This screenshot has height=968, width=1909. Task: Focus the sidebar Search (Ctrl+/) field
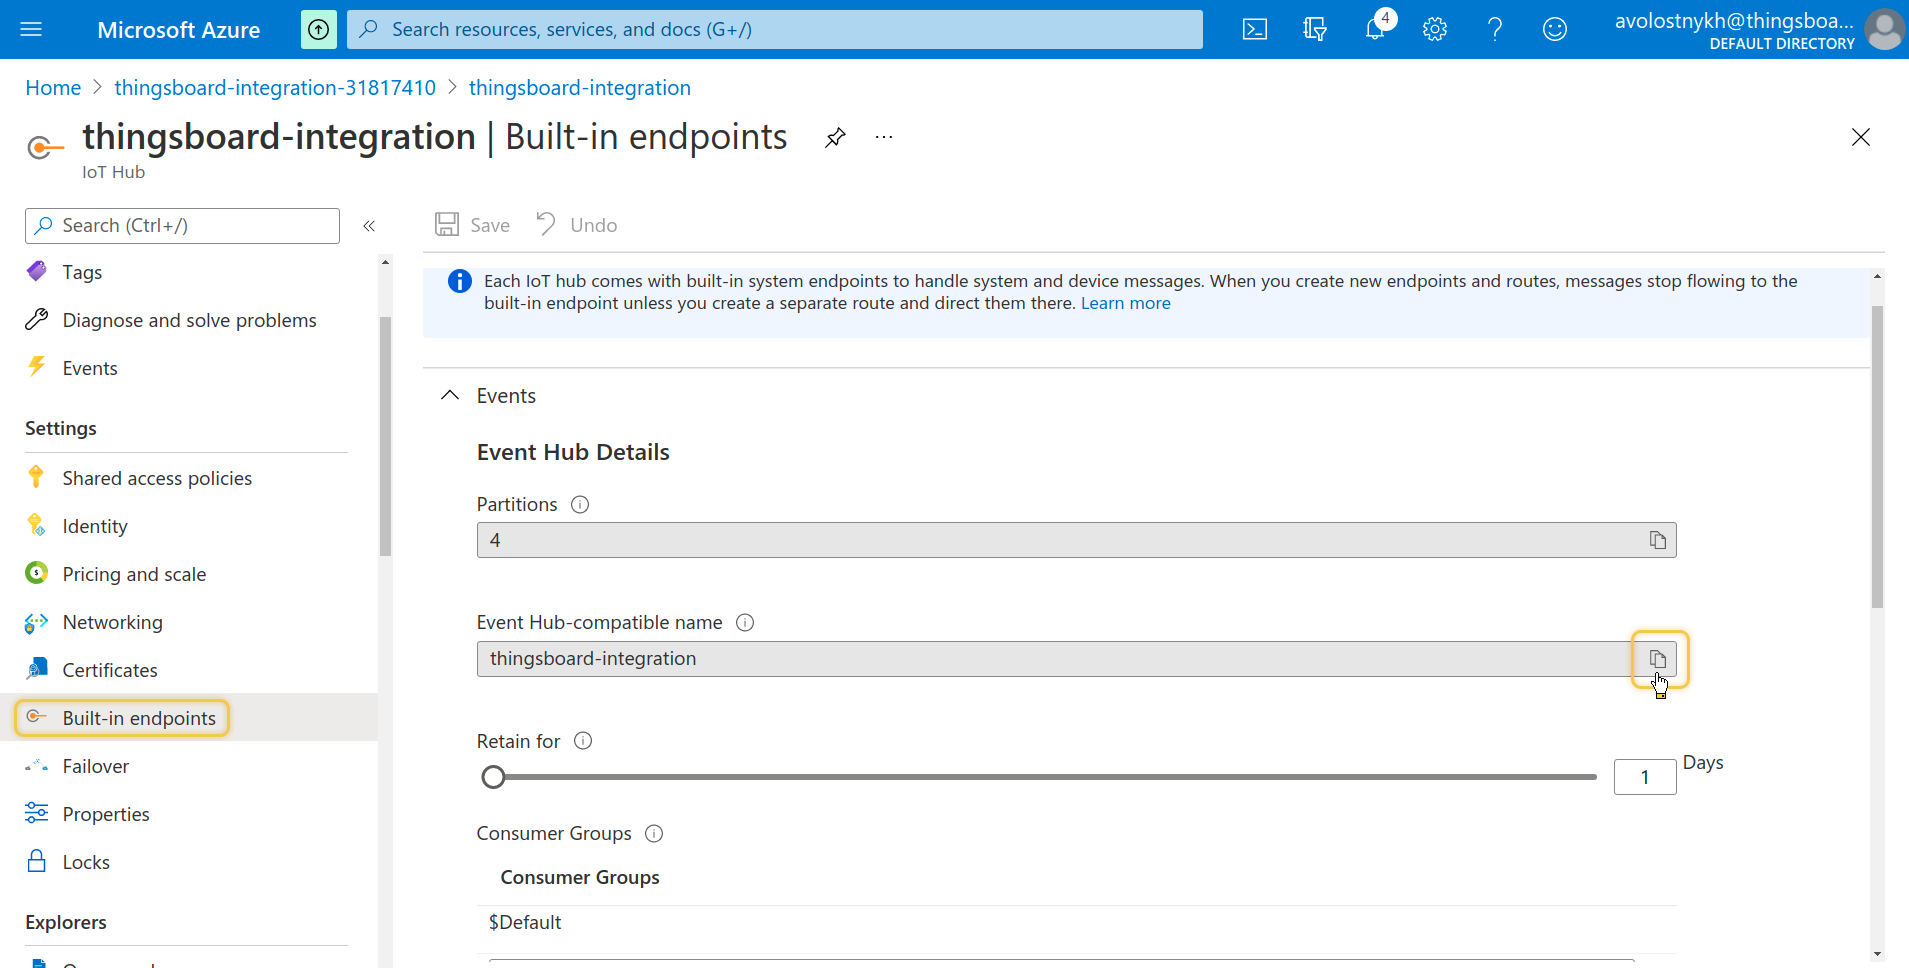tap(182, 226)
